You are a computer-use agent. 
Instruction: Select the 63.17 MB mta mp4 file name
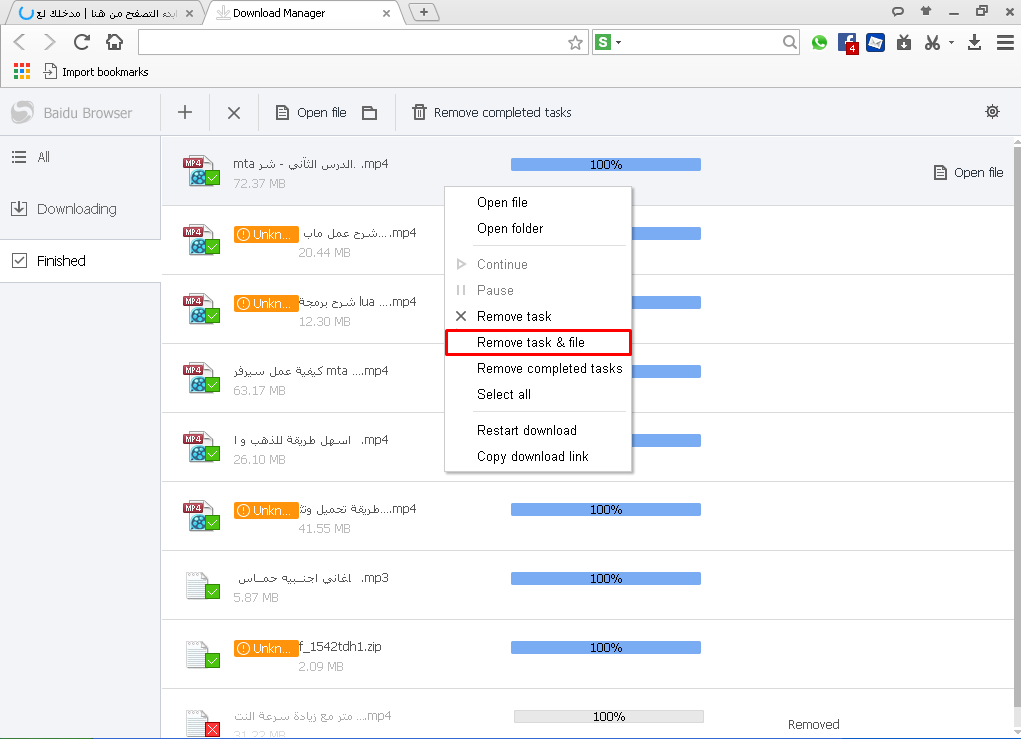(311, 371)
